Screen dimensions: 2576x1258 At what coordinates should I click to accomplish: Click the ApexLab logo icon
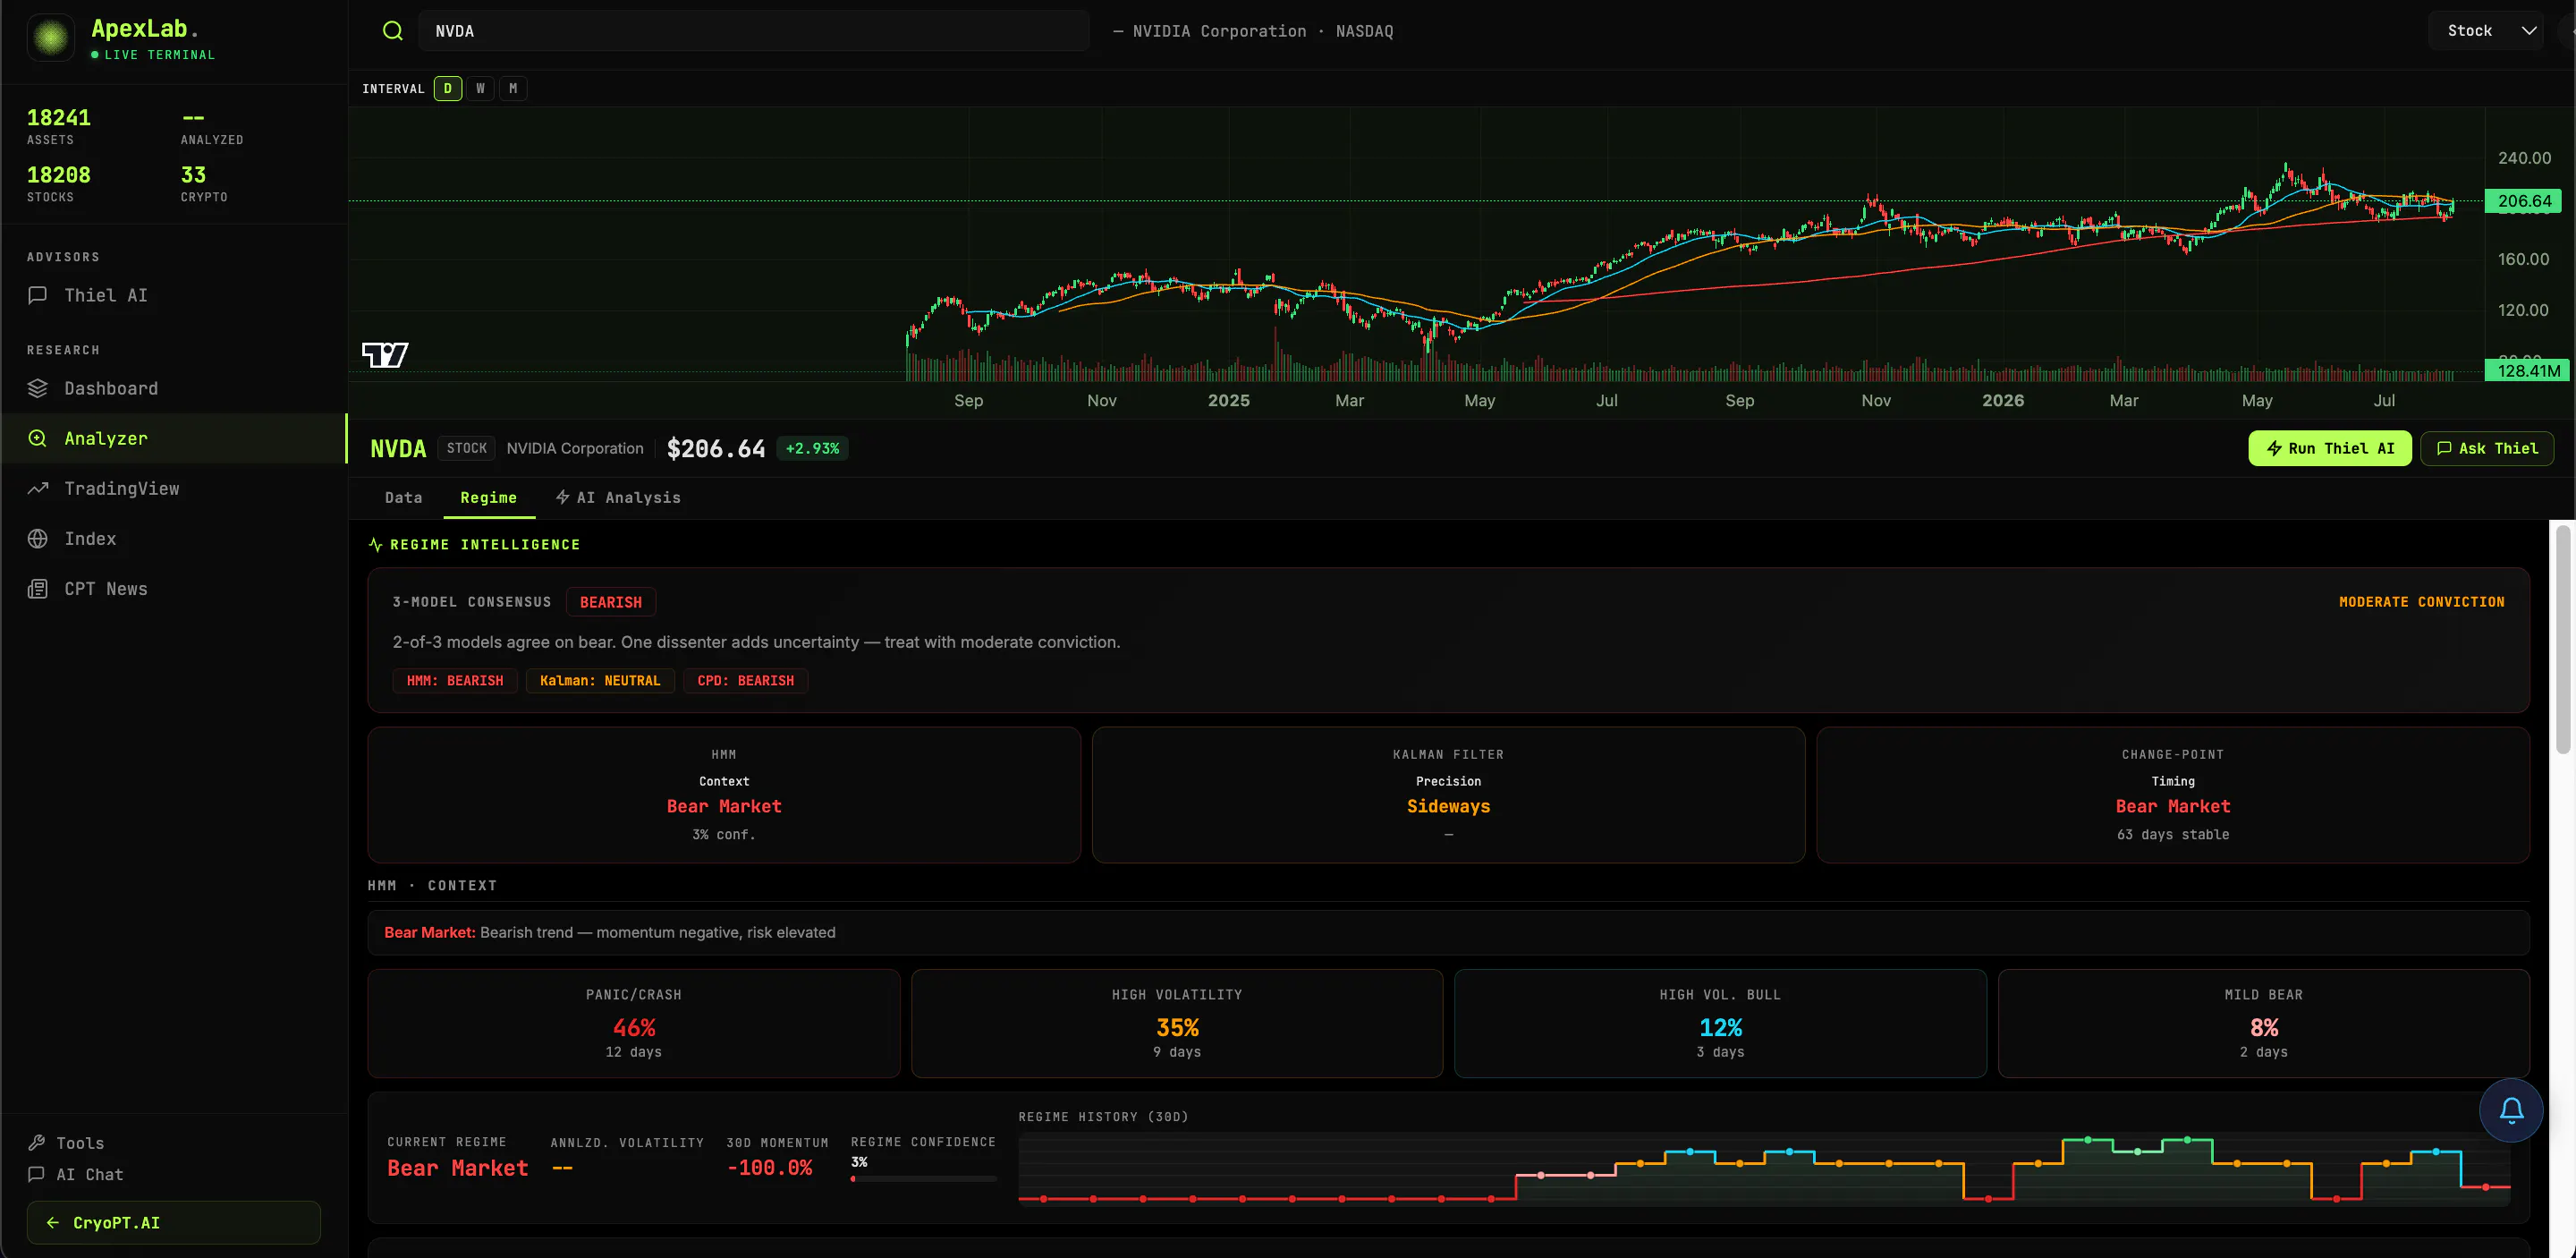pyautogui.click(x=51, y=38)
